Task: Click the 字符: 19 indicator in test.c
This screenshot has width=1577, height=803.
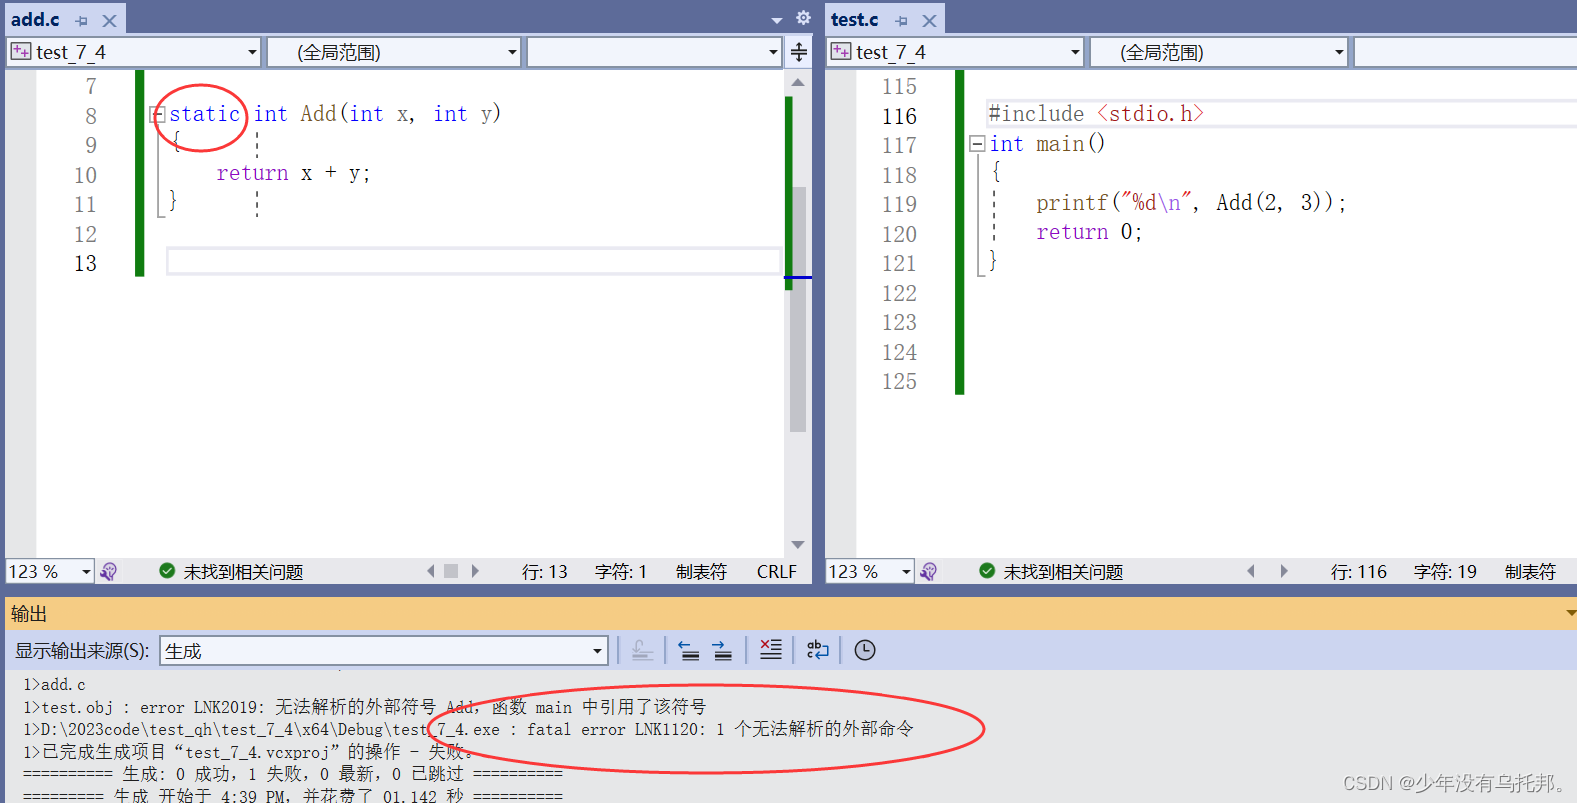Action: pyautogui.click(x=1445, y=571)
